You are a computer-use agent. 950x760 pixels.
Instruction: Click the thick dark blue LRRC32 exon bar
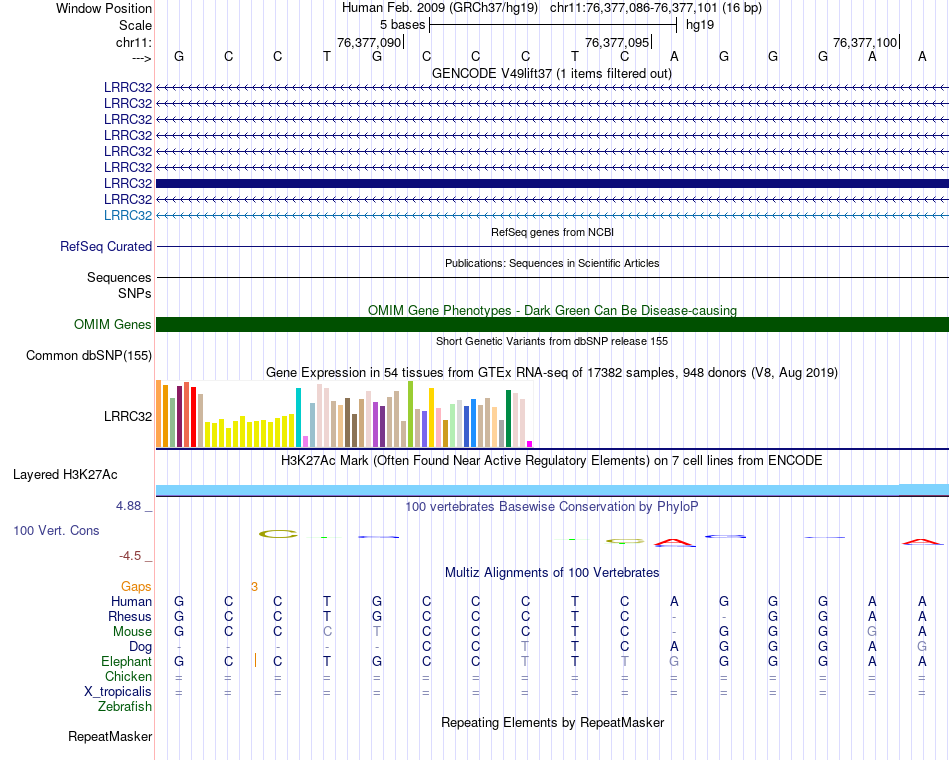click(552, 183)
